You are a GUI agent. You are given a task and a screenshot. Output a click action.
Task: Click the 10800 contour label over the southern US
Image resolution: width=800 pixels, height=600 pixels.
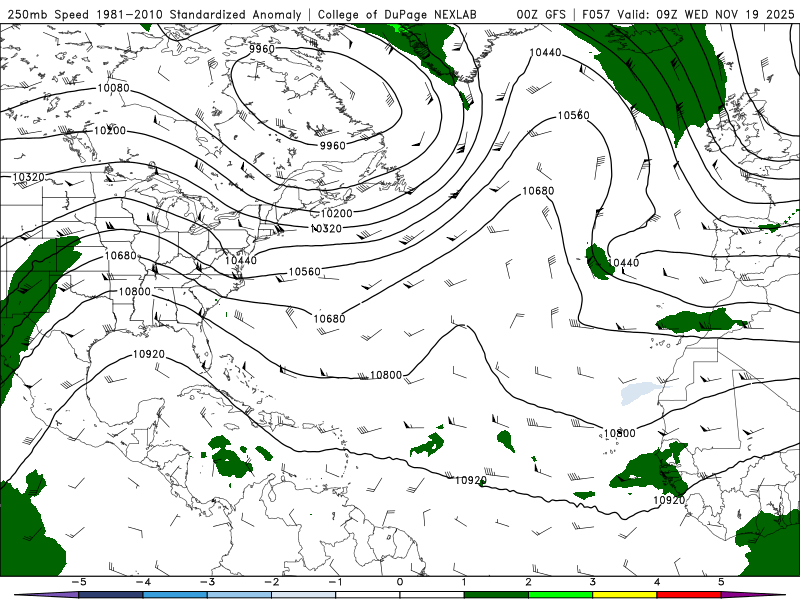pos(135,291)
